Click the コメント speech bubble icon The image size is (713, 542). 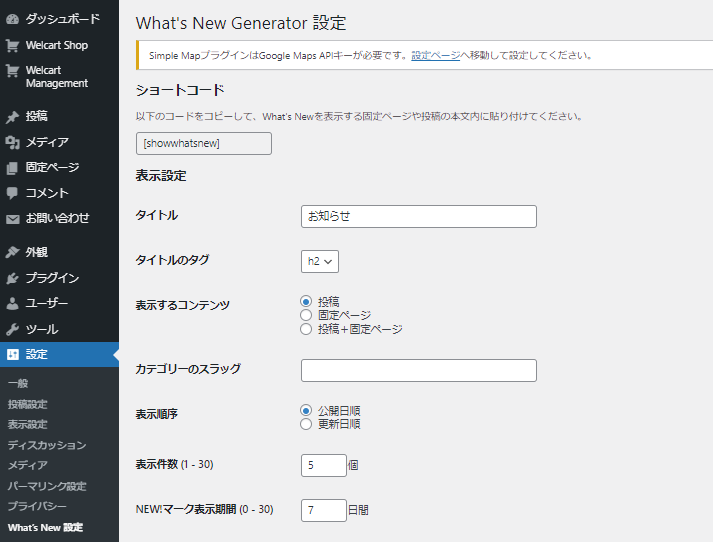13,193
